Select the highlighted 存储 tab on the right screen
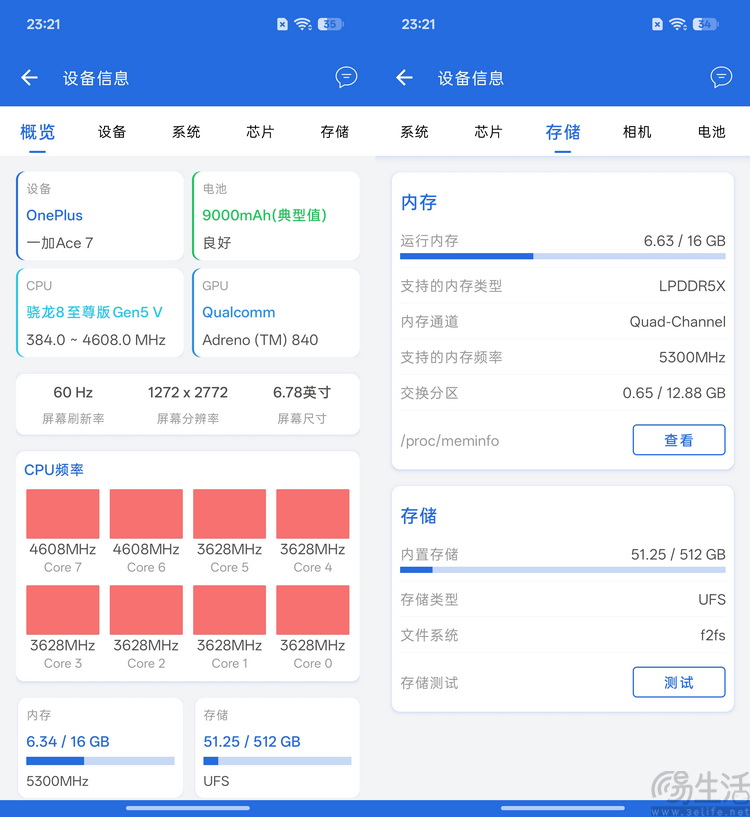The height and width of the screenshot is (817, 750). pyautogui.click(x=563, y=132)
